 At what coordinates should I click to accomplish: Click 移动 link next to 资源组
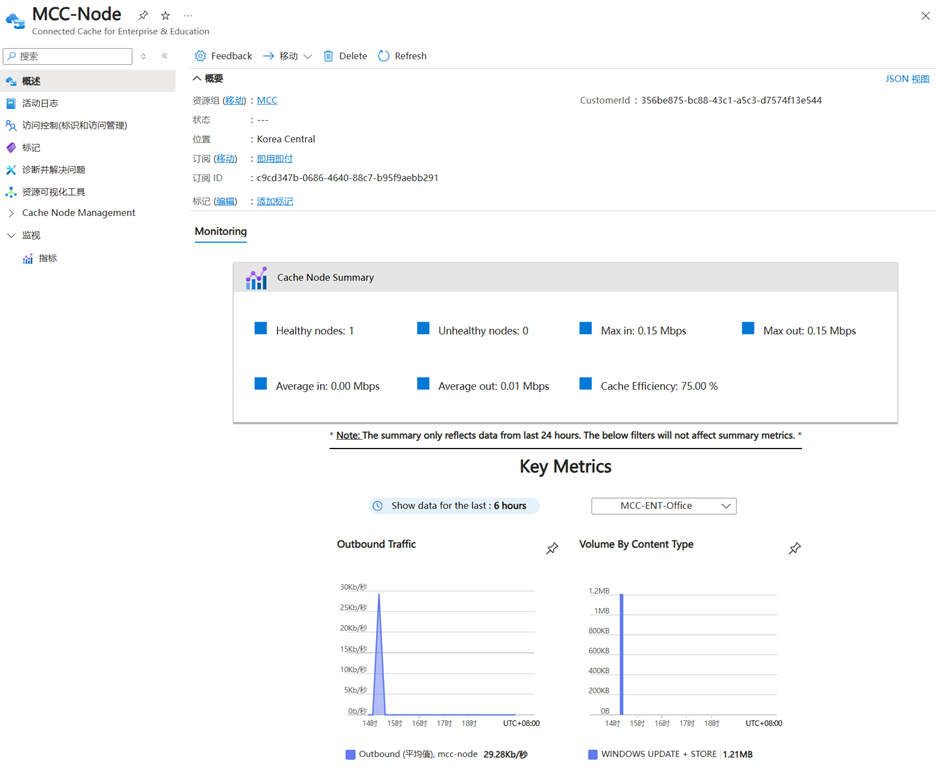235,100
